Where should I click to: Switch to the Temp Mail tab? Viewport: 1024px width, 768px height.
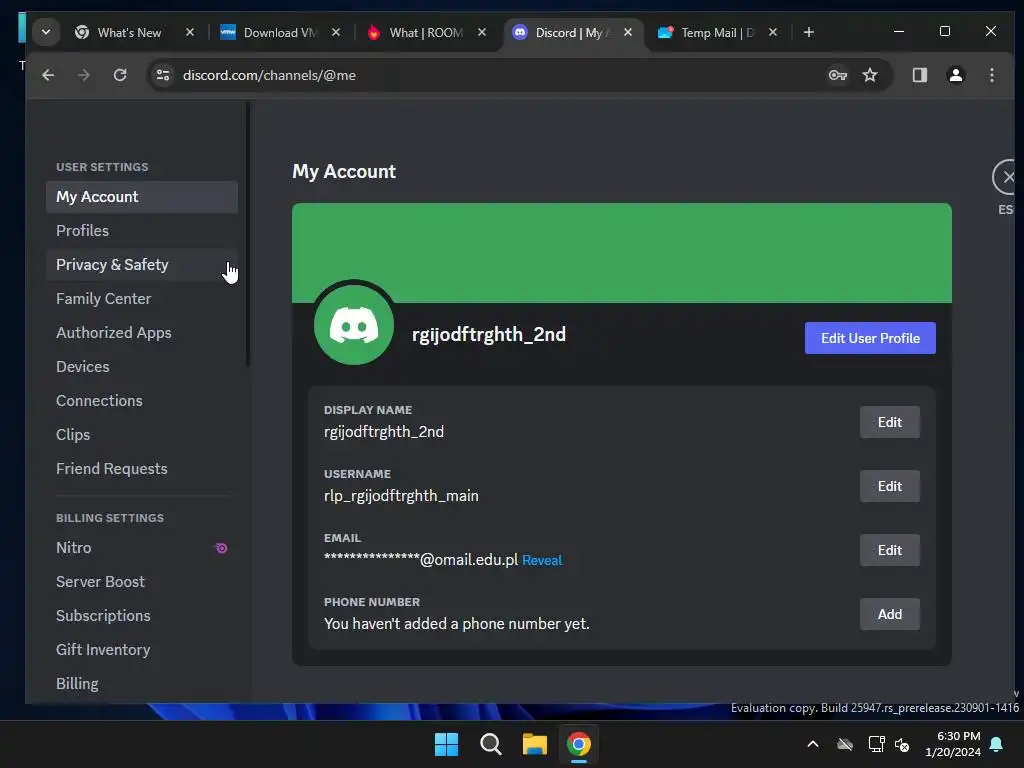(x=717, y=33)
